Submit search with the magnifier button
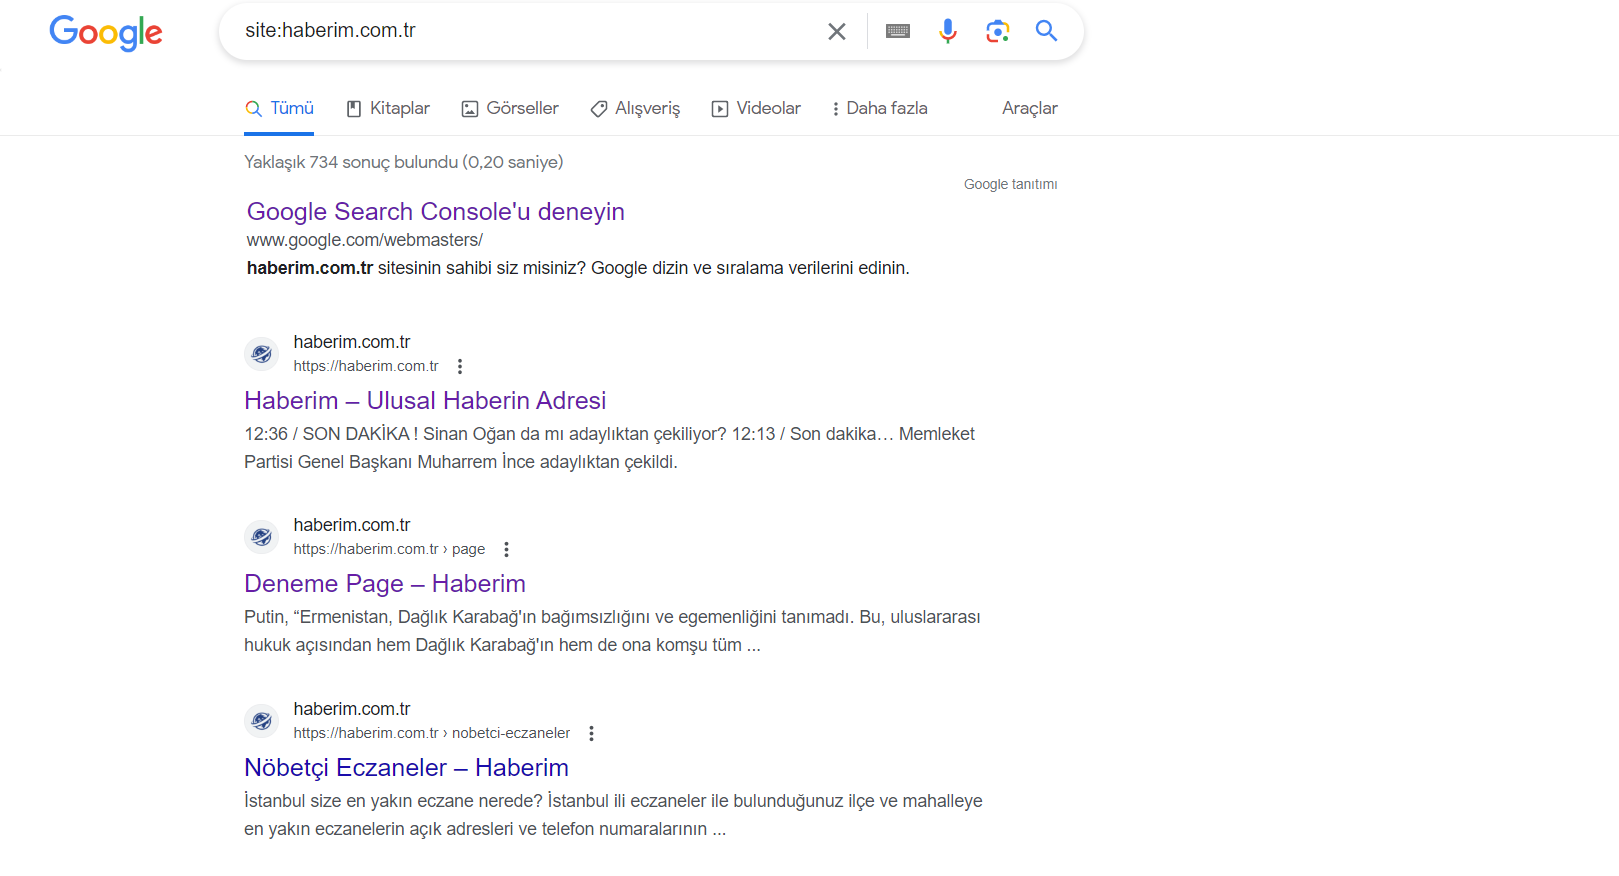Screen dimensions: 1619x876 coord(1046,31)
